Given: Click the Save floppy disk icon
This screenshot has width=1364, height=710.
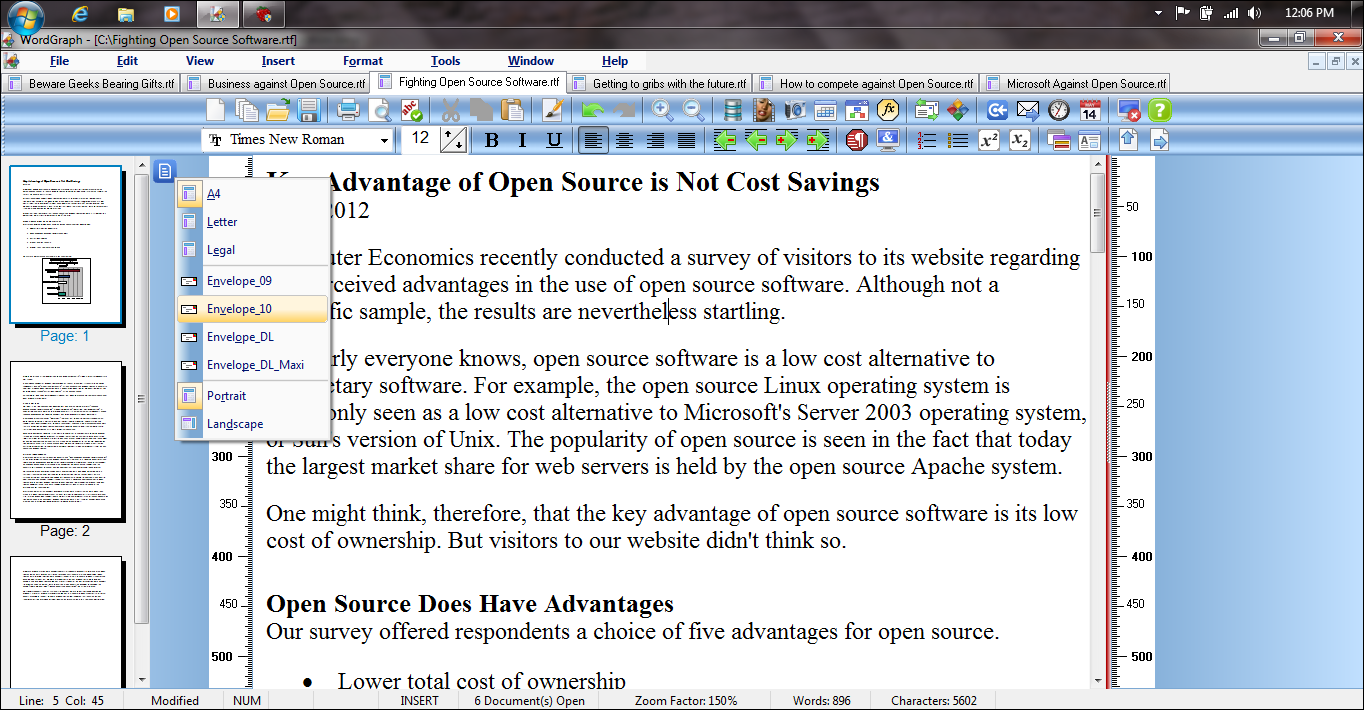Looking at the screenshot, I should (309, 111).
